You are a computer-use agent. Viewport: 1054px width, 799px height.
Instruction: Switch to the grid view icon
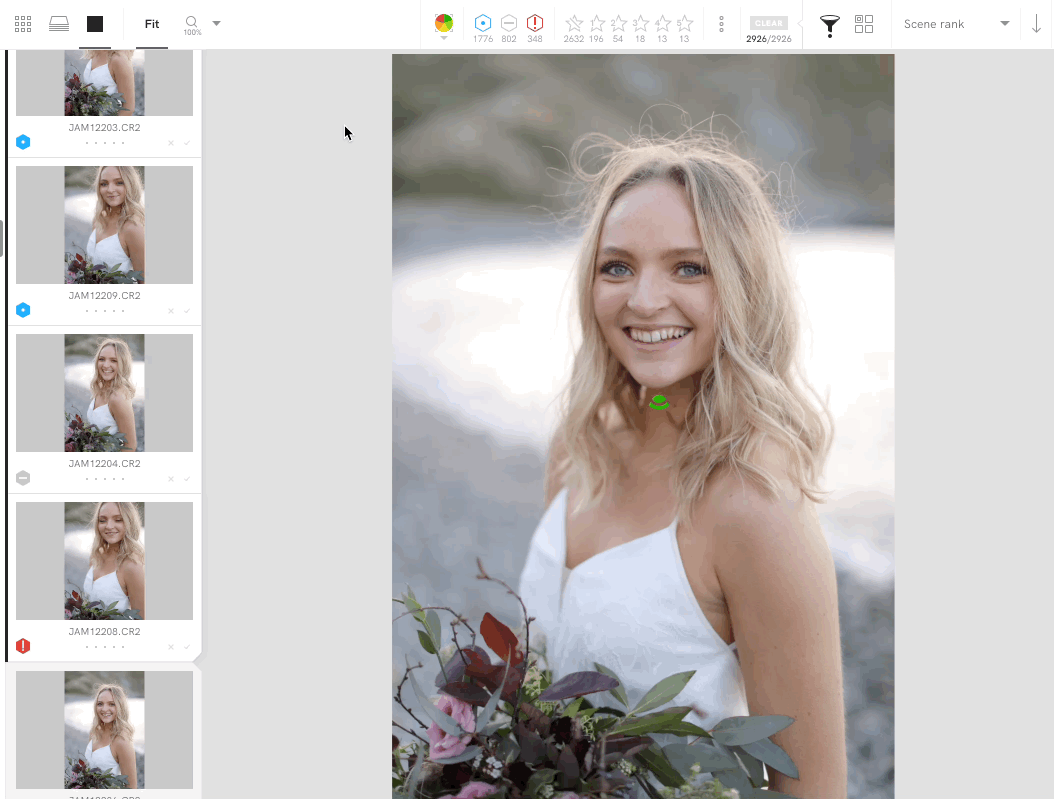(x=23, y=24)
